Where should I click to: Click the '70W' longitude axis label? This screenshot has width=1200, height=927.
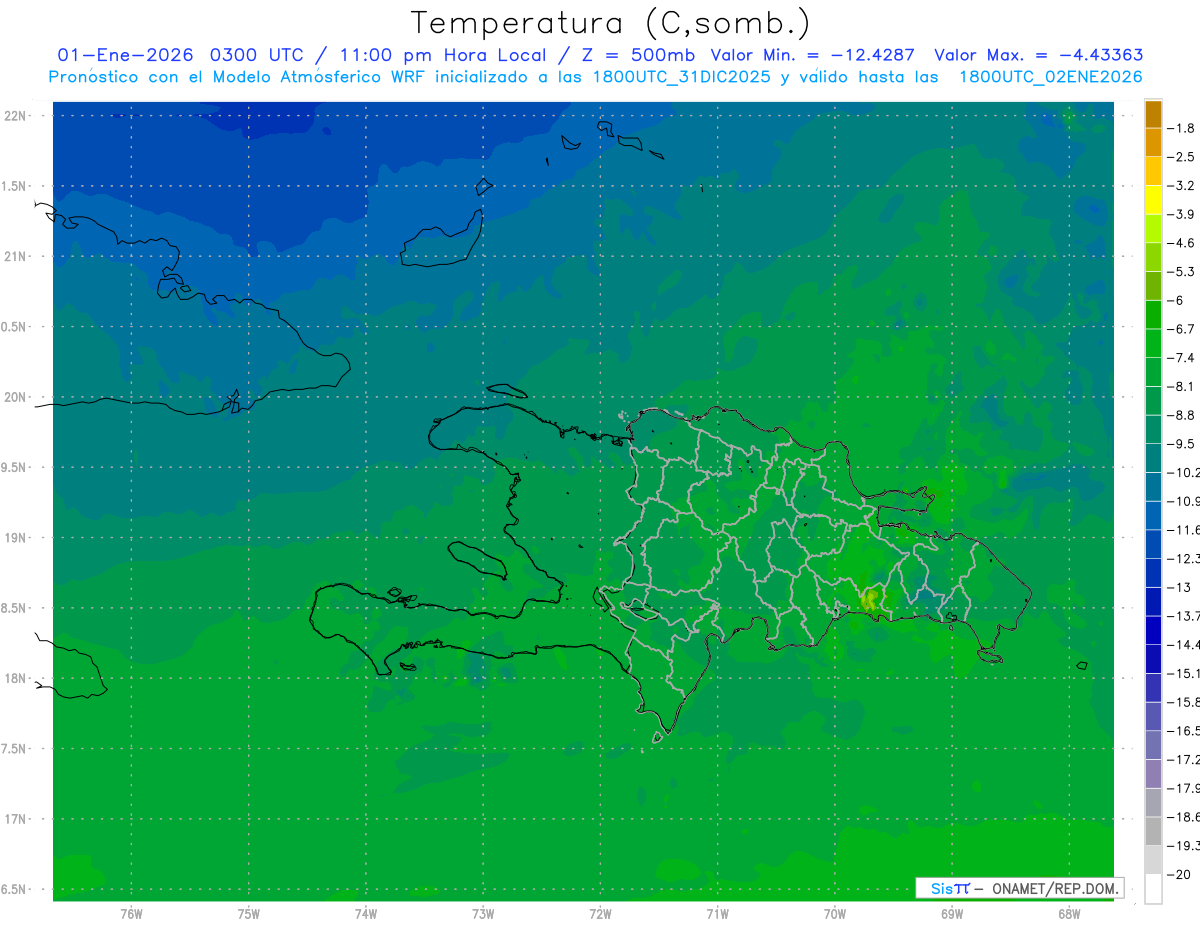[835, 914]
